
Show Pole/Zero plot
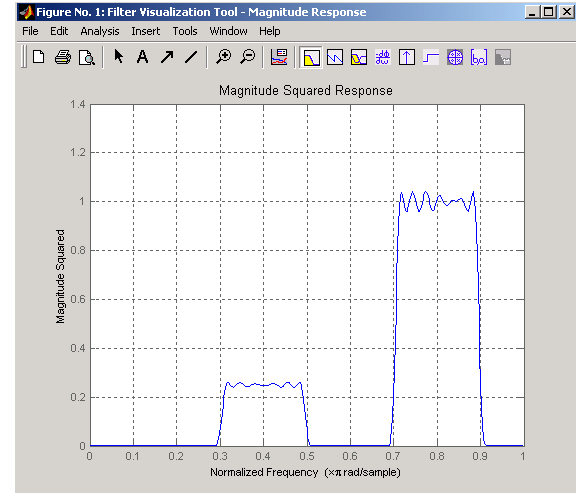(x=455, y=57)
